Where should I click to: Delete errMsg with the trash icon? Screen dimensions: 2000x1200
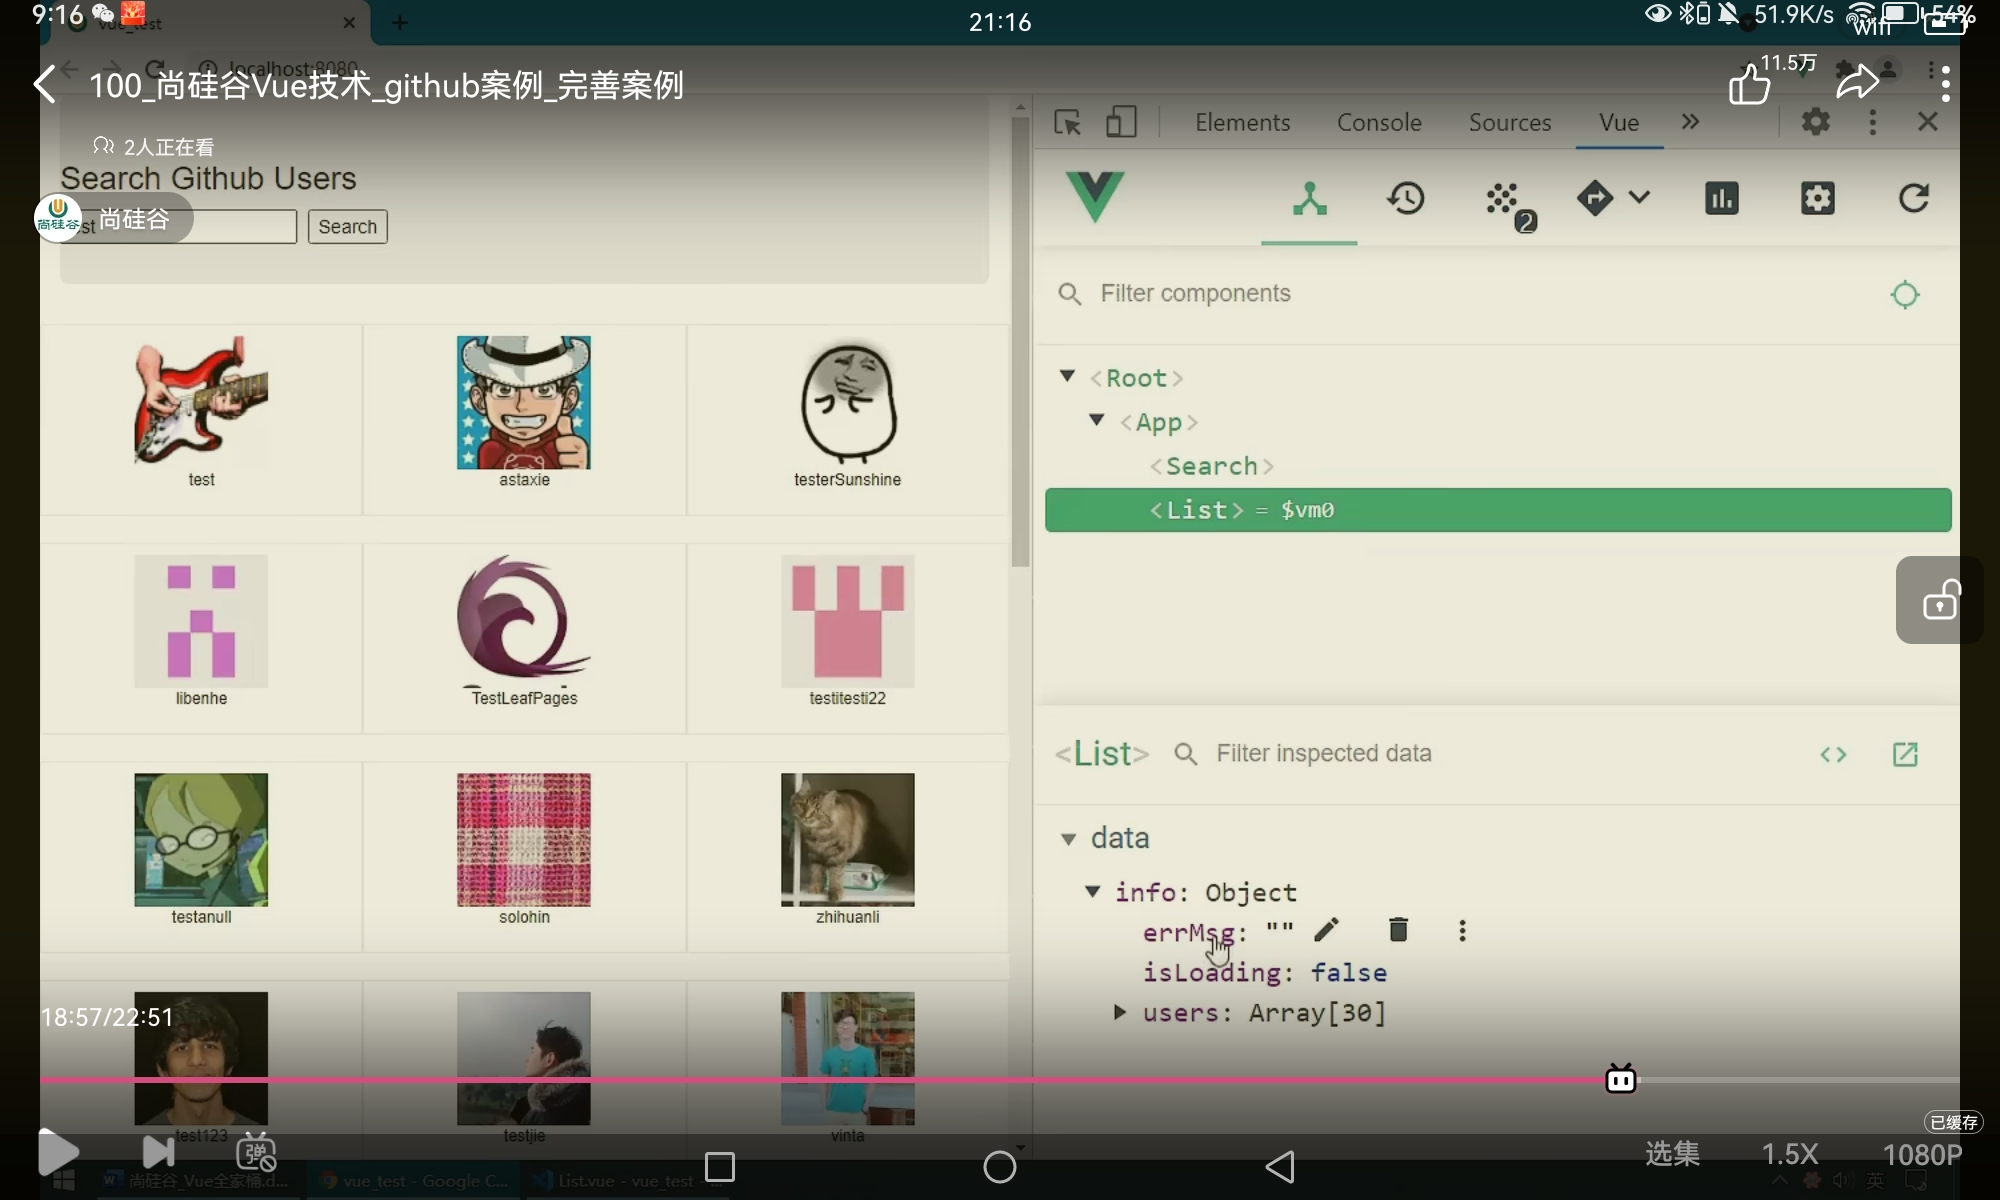point(1398,930)
